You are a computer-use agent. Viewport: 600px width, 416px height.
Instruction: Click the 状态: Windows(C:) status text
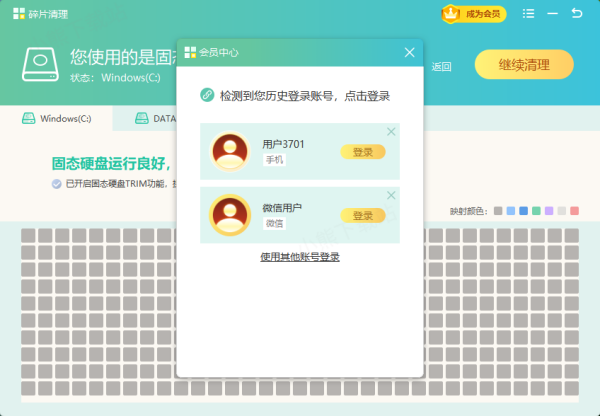click(x=115, y=78)
